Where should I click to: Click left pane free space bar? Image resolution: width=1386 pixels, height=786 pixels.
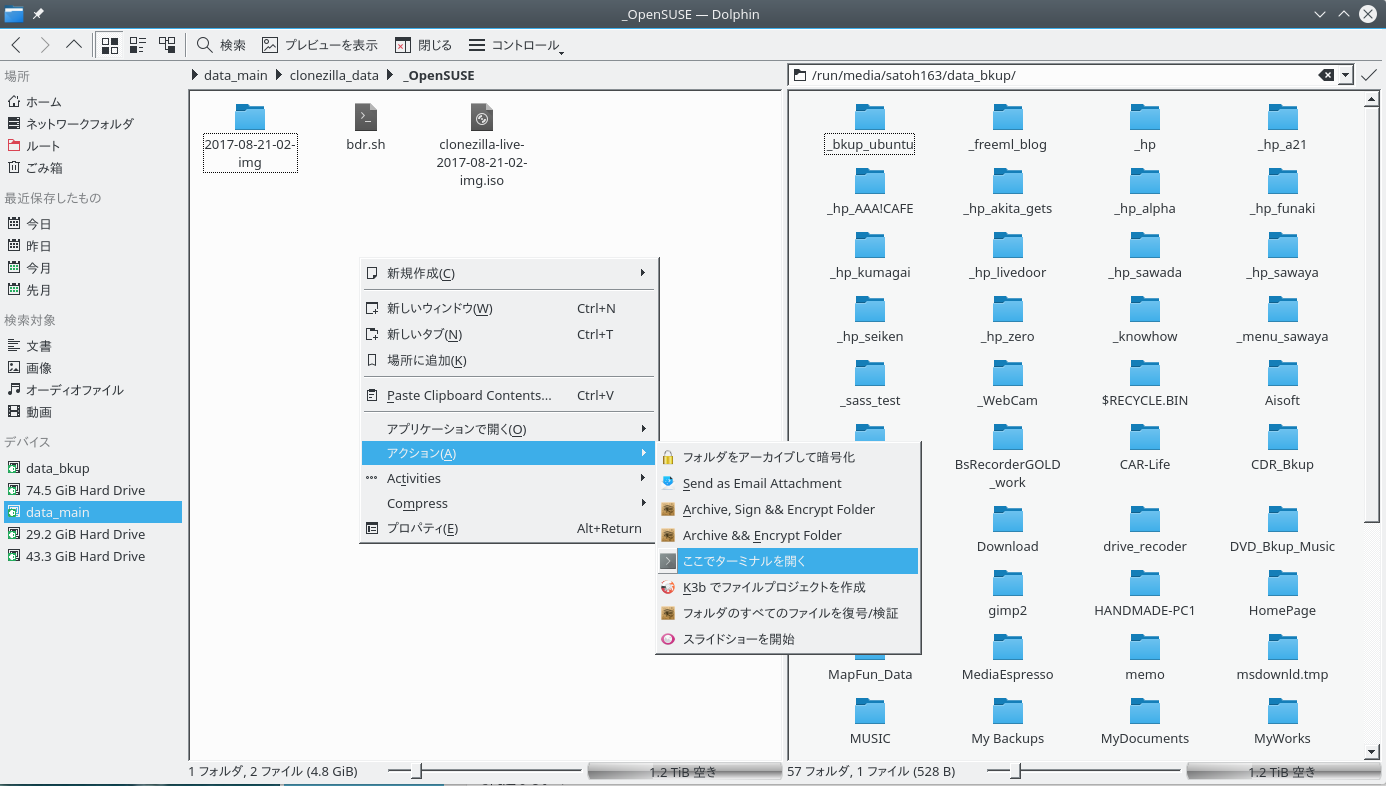[684, 772]
